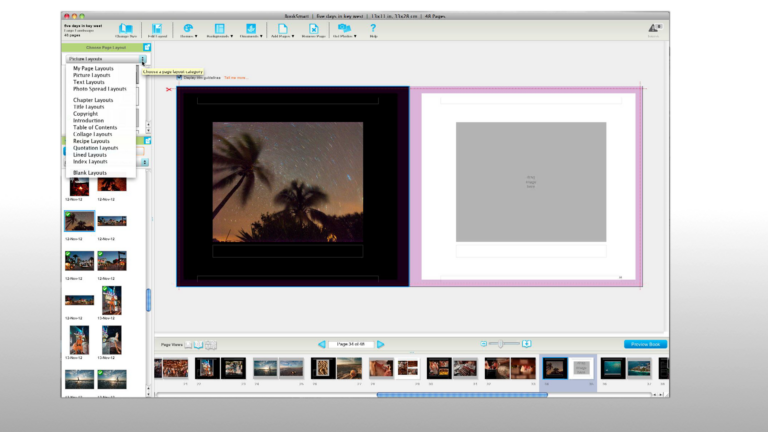
Task: Click the Preview Book button
Action: [644, 344]
